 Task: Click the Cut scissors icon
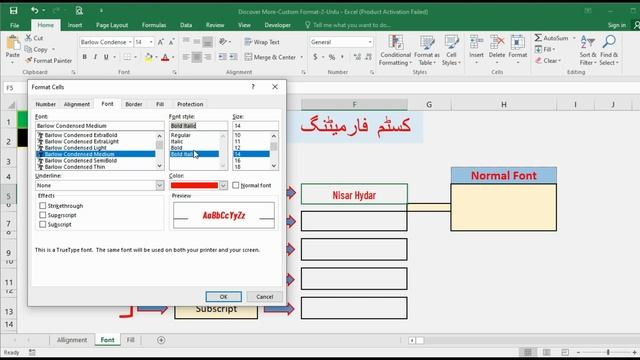click(x=28, y=38)
